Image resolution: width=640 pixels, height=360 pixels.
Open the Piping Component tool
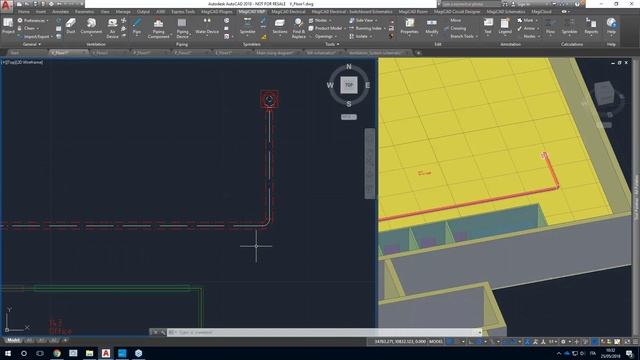coord(158,28)
